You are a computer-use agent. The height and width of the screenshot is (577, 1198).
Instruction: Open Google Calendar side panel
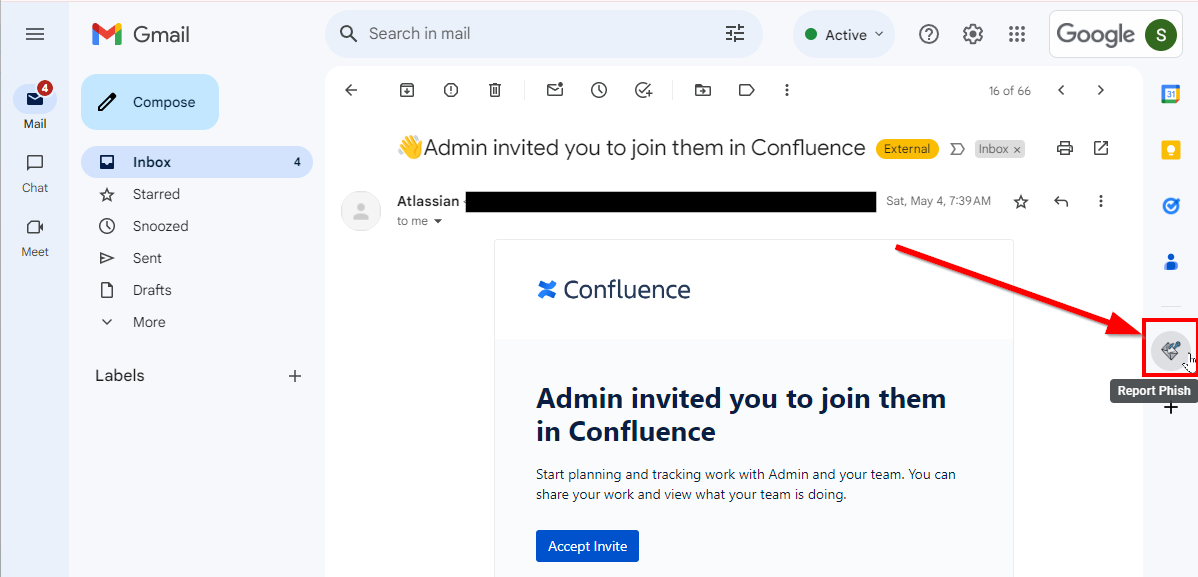point(1171,94)
